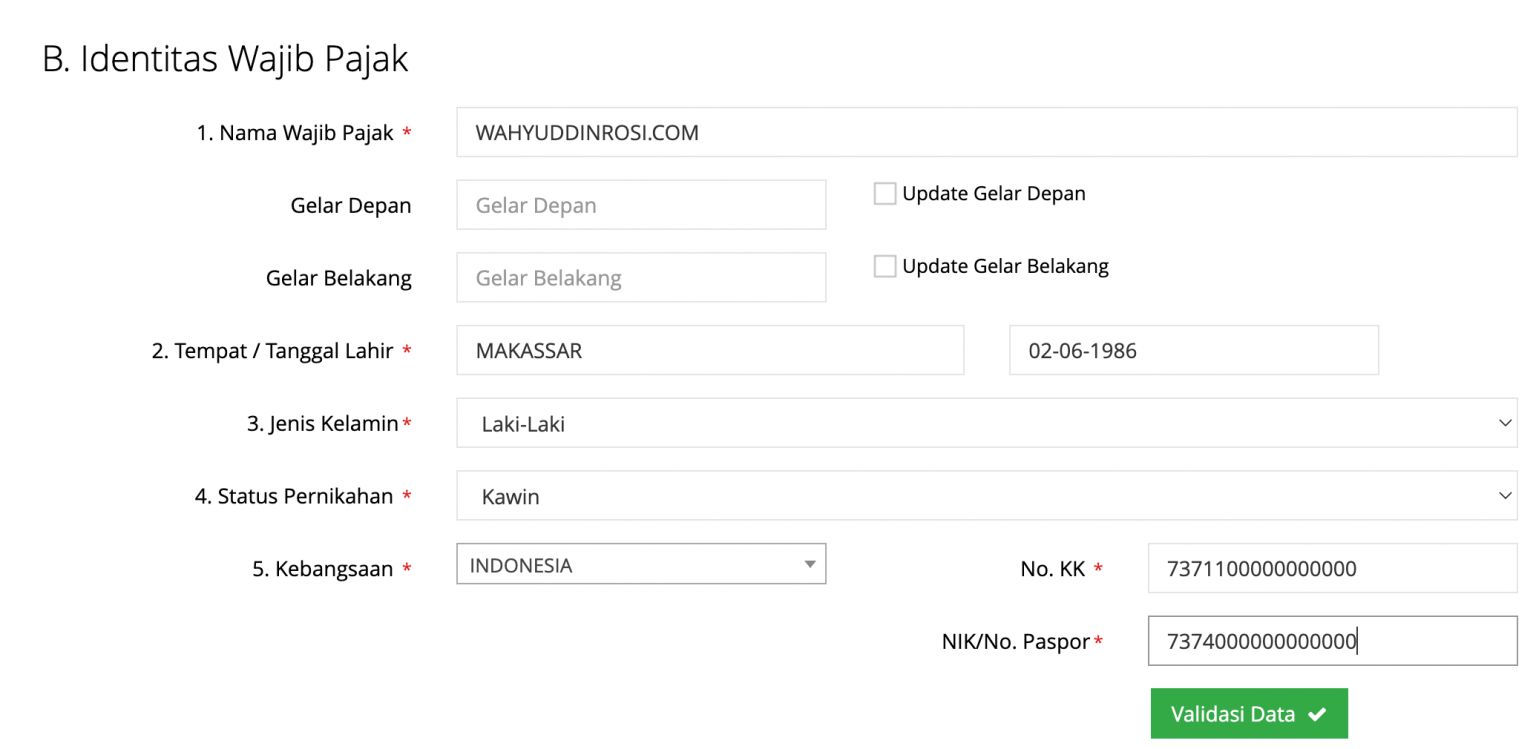
Task: Check the box beside Update Gelar Depan label
Action: pyautogui.click(x=884, y=193)
